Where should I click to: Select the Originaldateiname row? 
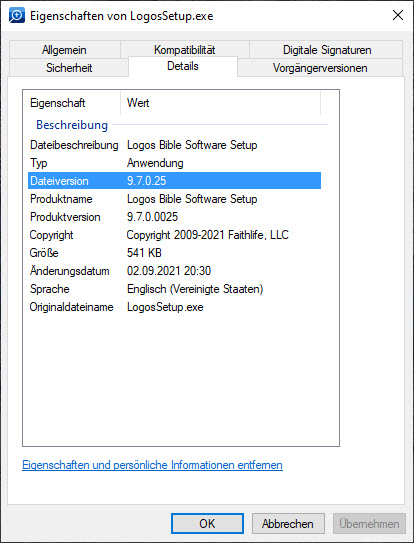tap(174, 307)
